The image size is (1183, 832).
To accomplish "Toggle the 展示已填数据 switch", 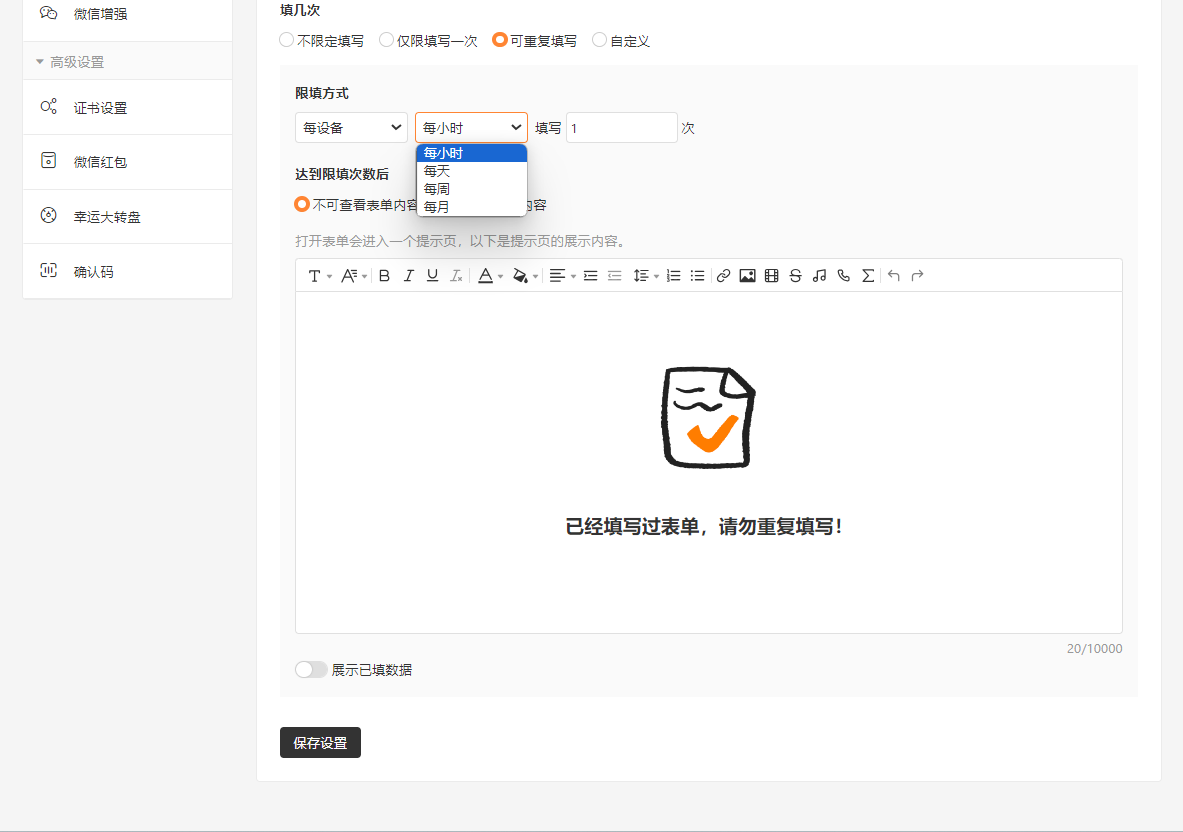I will [x=311, y=670].
